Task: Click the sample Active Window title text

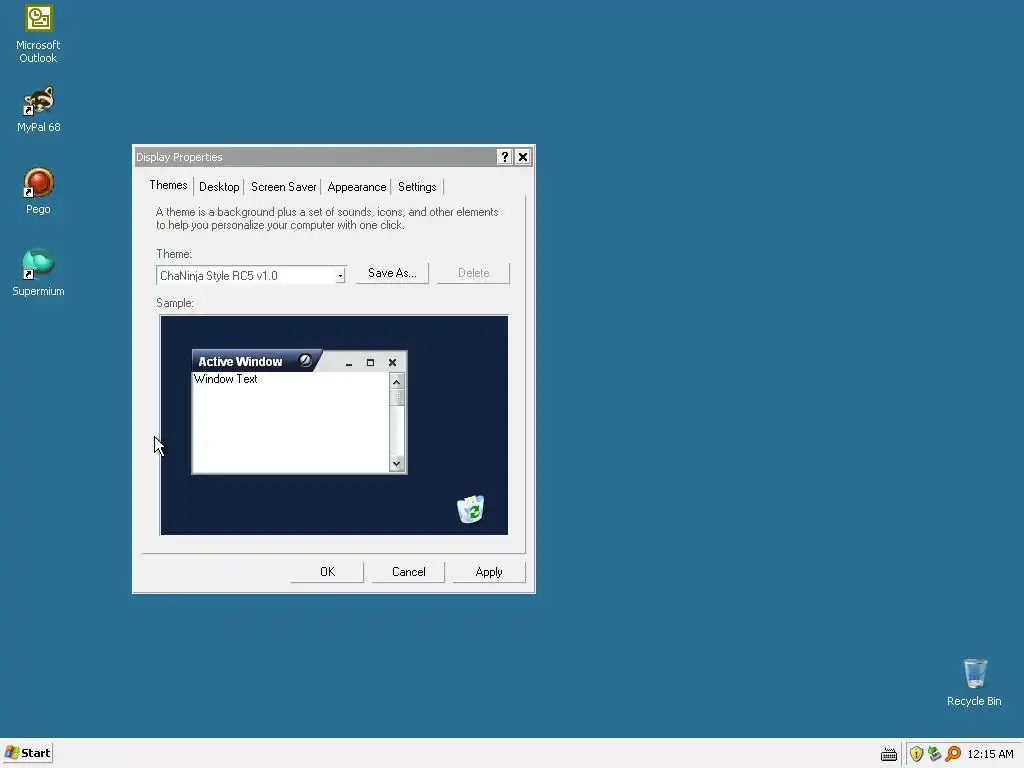Action: point(240,361)
